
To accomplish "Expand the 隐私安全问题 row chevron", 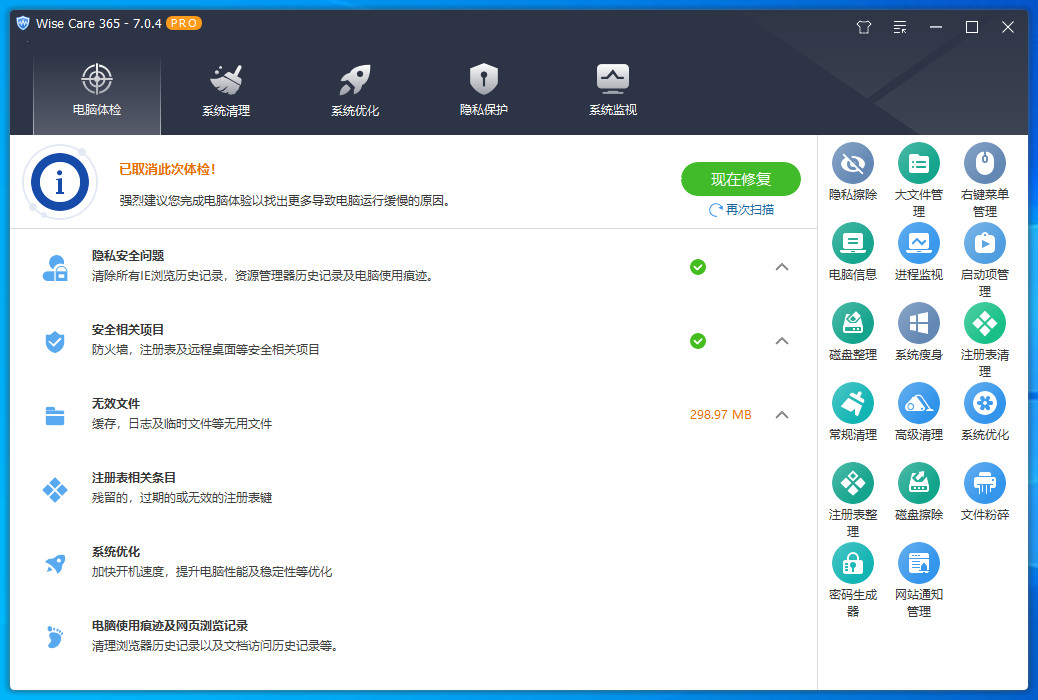I will (782, 267).
